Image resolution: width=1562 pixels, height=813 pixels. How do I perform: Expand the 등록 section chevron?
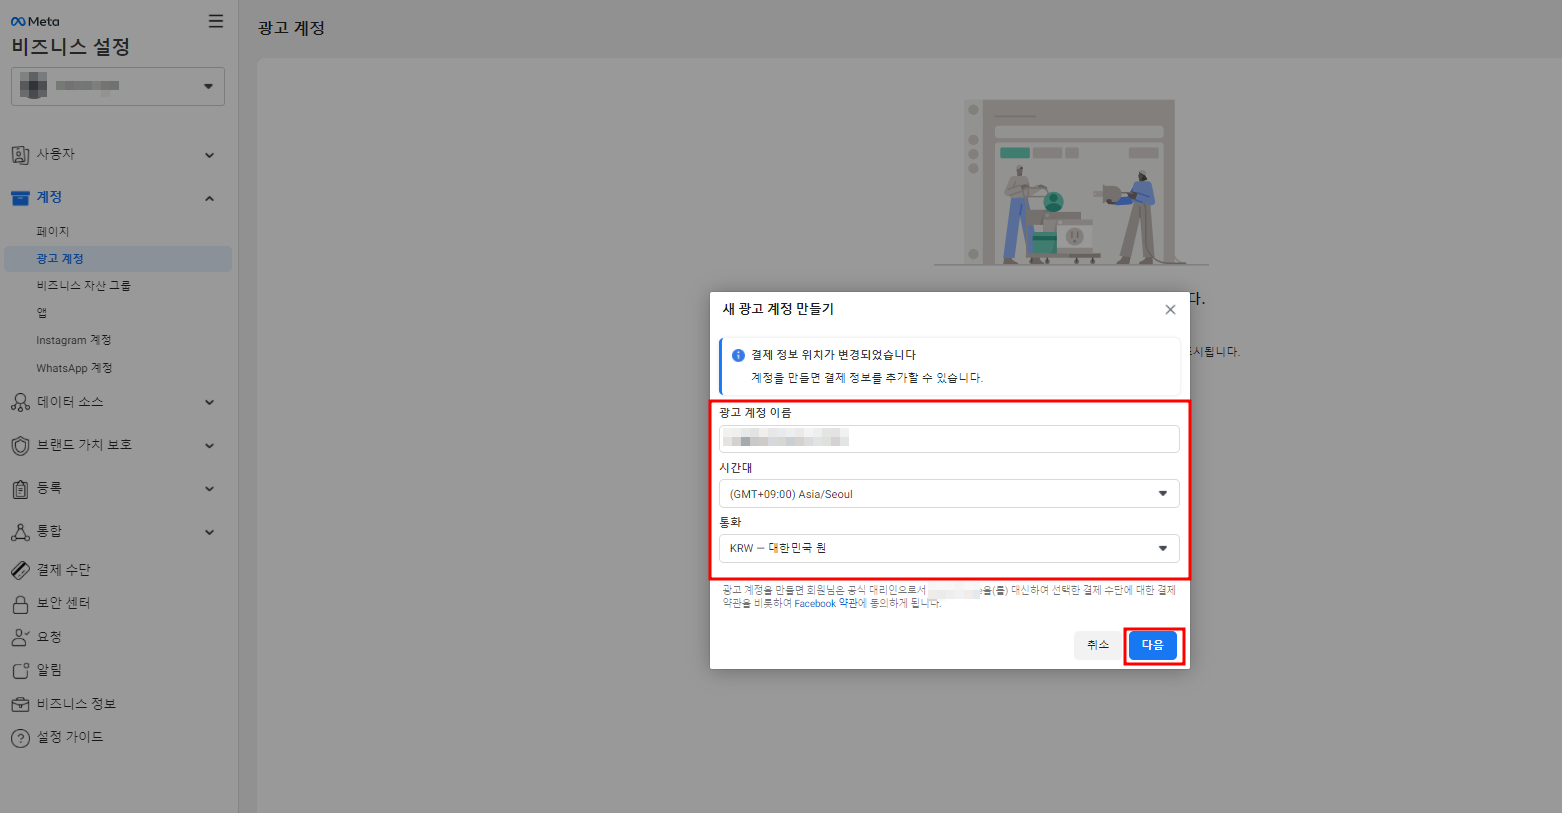tap(209, 488)
